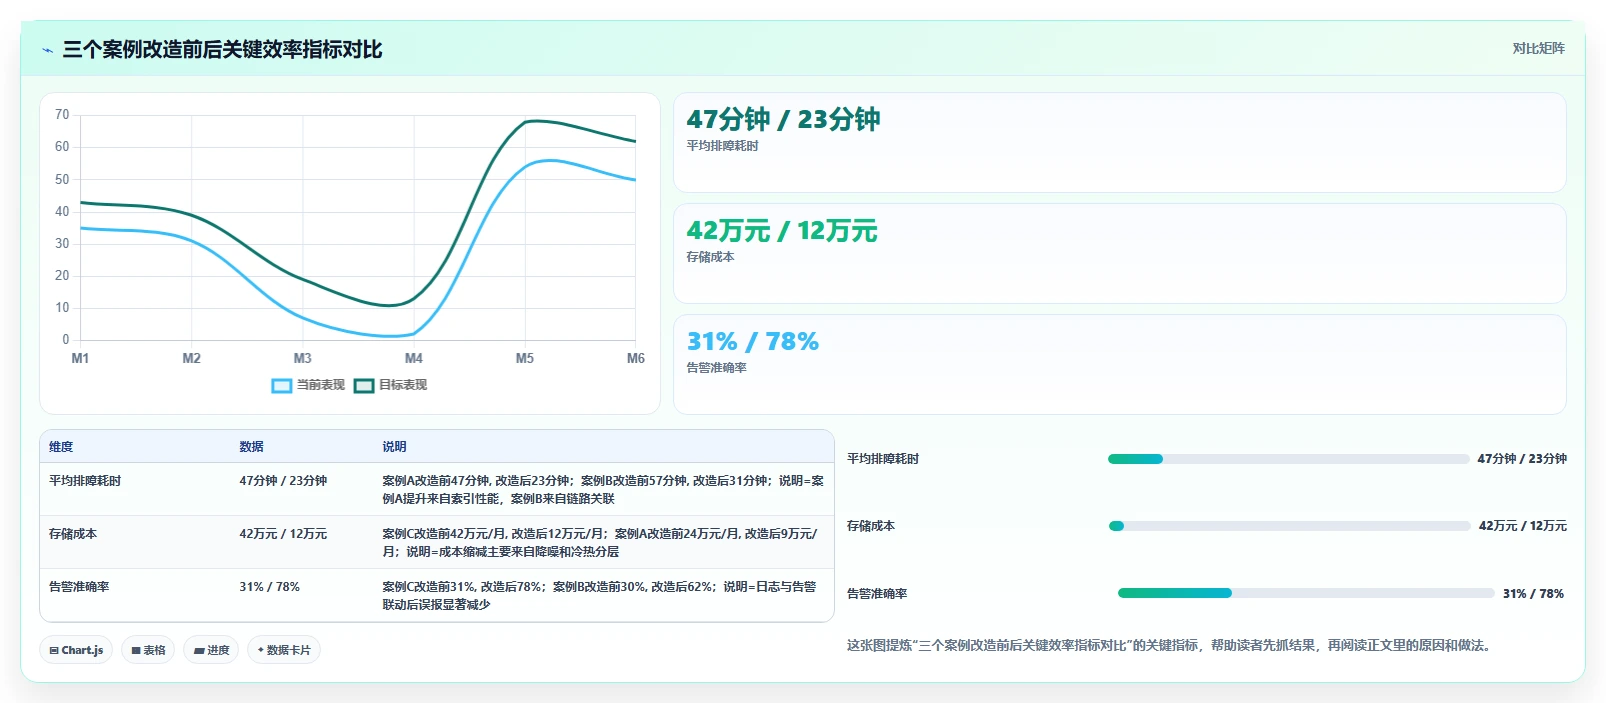Click the 进度 tag chip
Viewport: 1606px width, 703px height.
(x=211, y=650)
